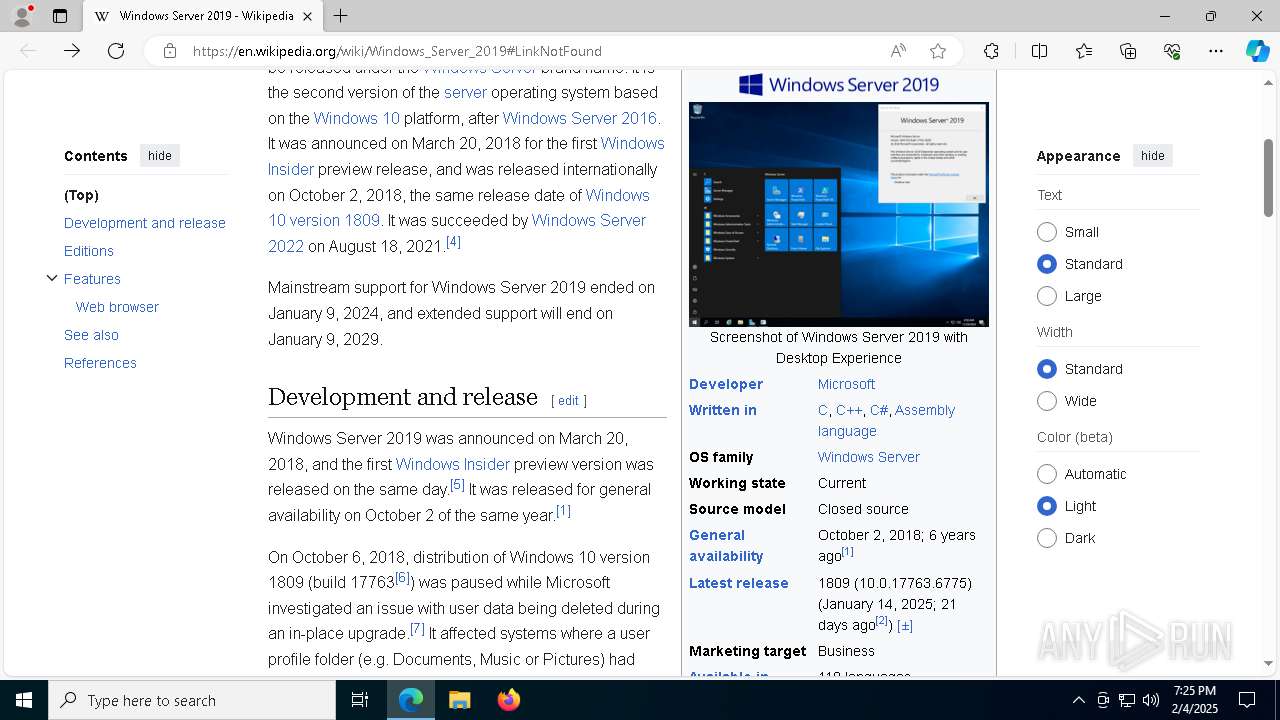This screenshot has height=720, width=1280.
Task: Hide the Contents sidebar
Action: pos(160,156)
